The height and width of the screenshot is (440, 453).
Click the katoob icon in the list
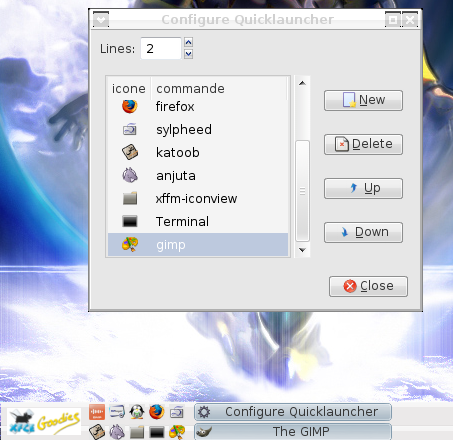[x=130, y=152]
